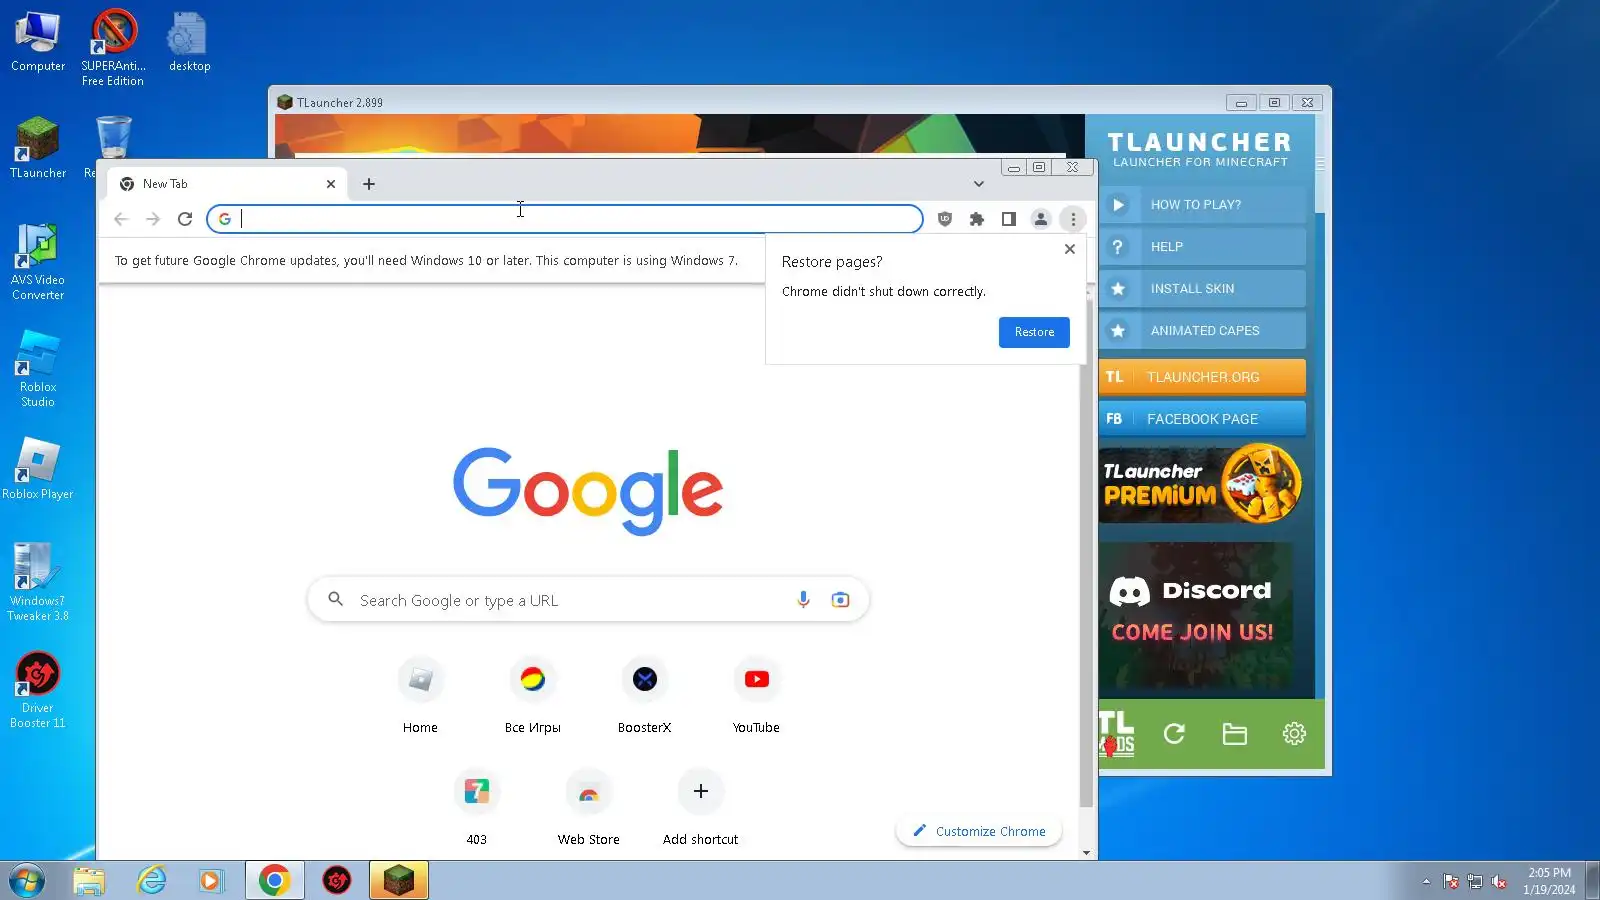Screen dimensions: 1600x900
Task: Click the Google search box
Action: pos(588,600)
